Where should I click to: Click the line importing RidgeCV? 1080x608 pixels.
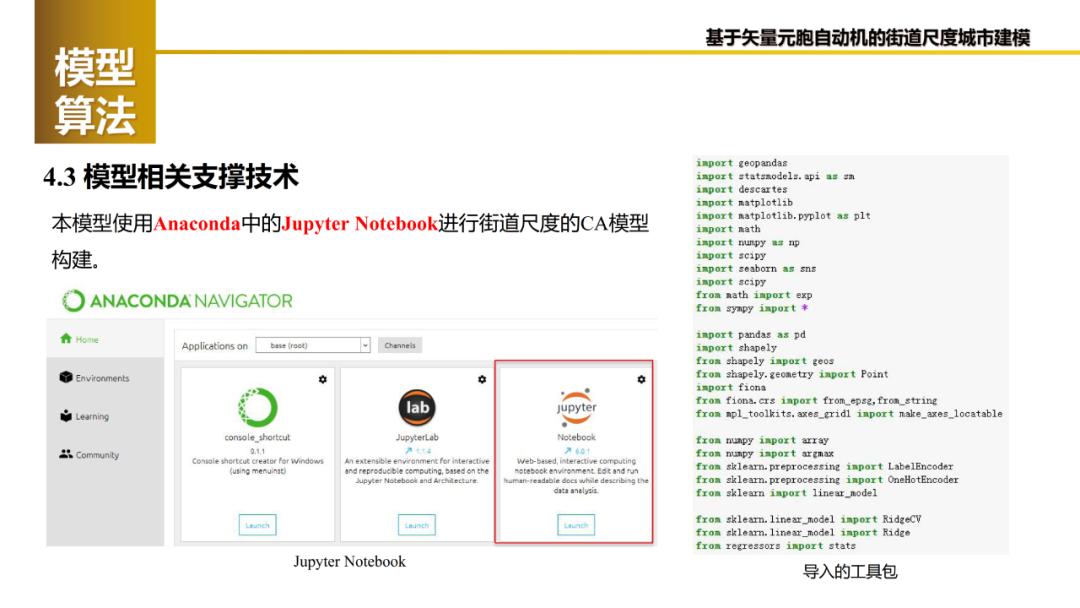point(809,519)
